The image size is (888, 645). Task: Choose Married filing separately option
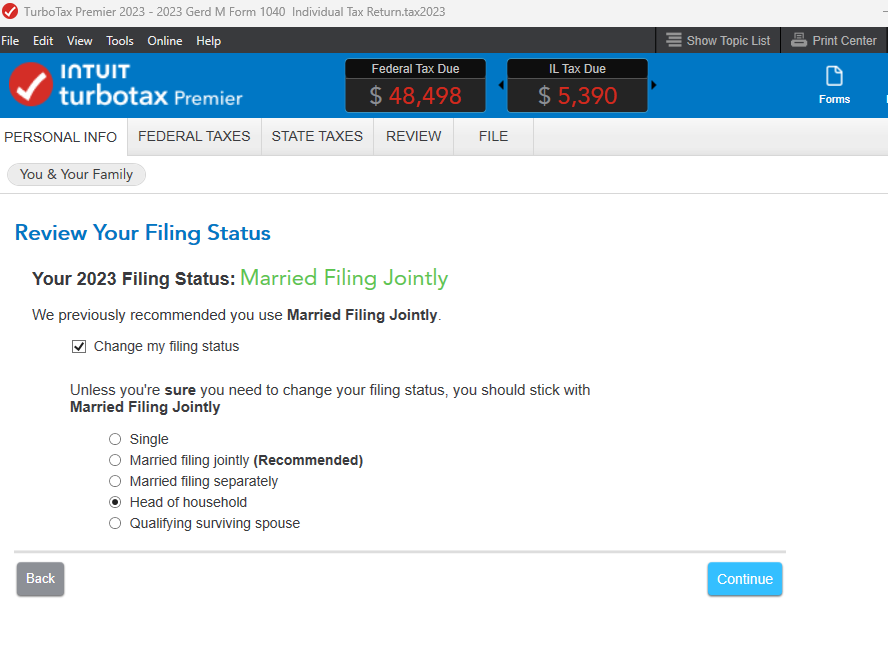click(x=115, y=481)
